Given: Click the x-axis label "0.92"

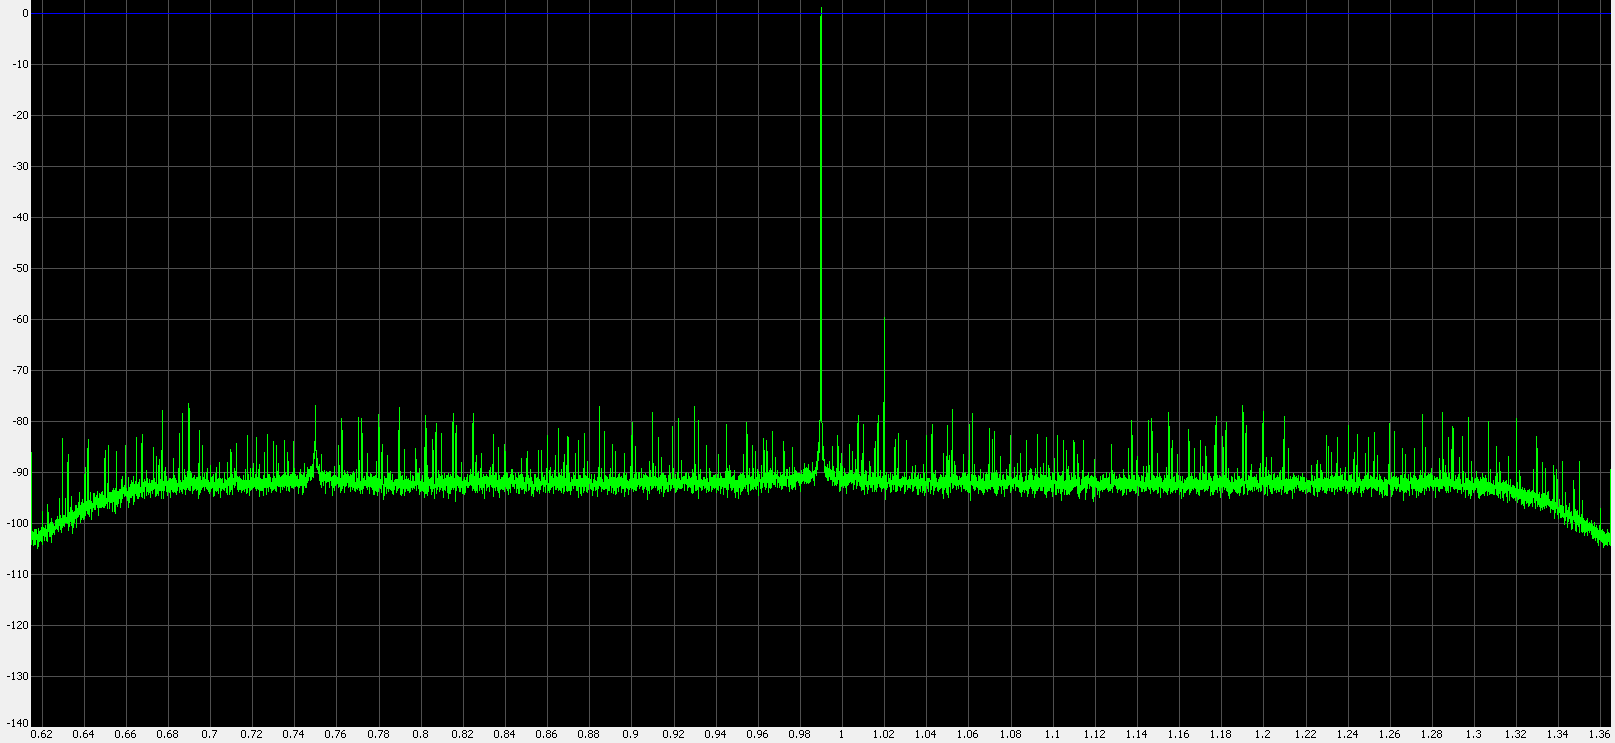Looking at the screenshot, I should [x=673, y=735].
